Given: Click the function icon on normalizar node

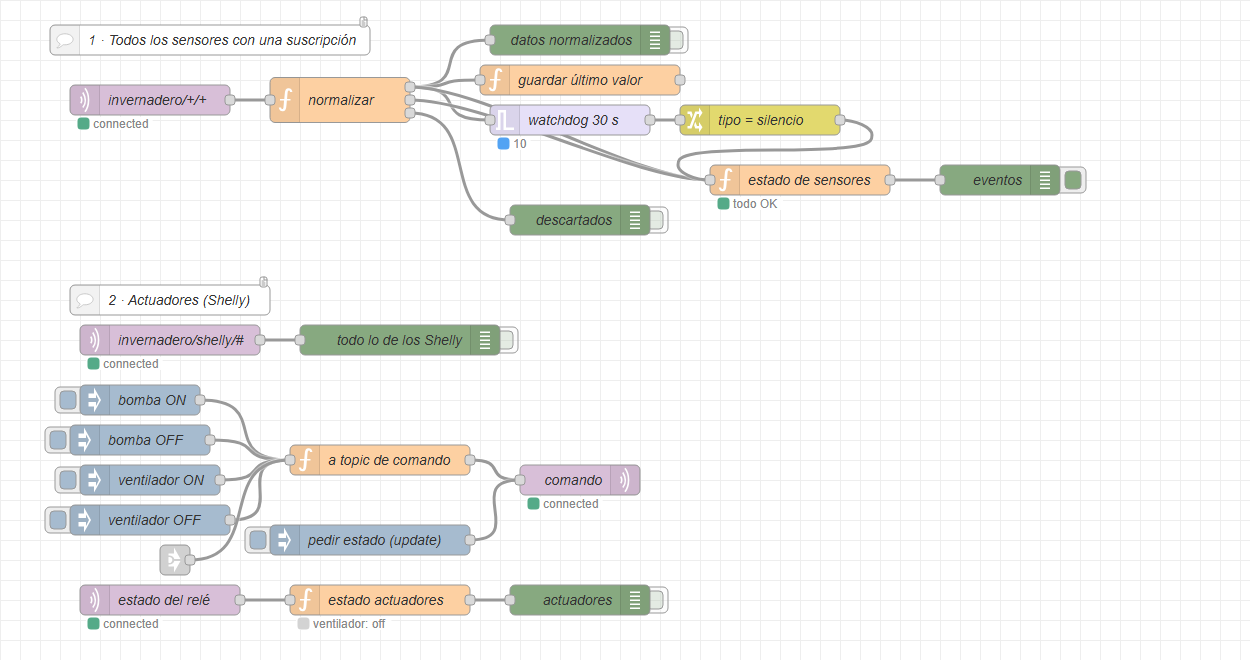Looking at the screenshot, I should coord(285,100).
